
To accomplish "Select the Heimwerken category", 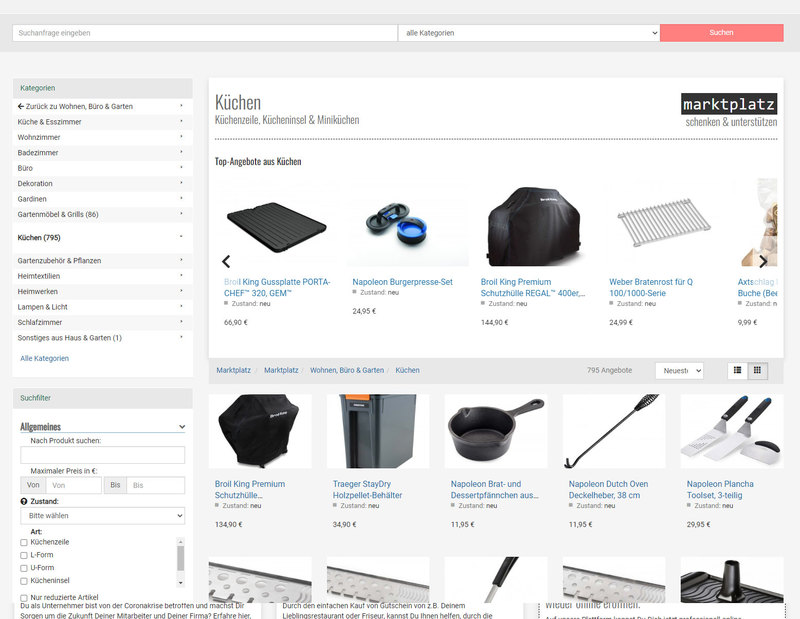I will click(x=37, y=291).
